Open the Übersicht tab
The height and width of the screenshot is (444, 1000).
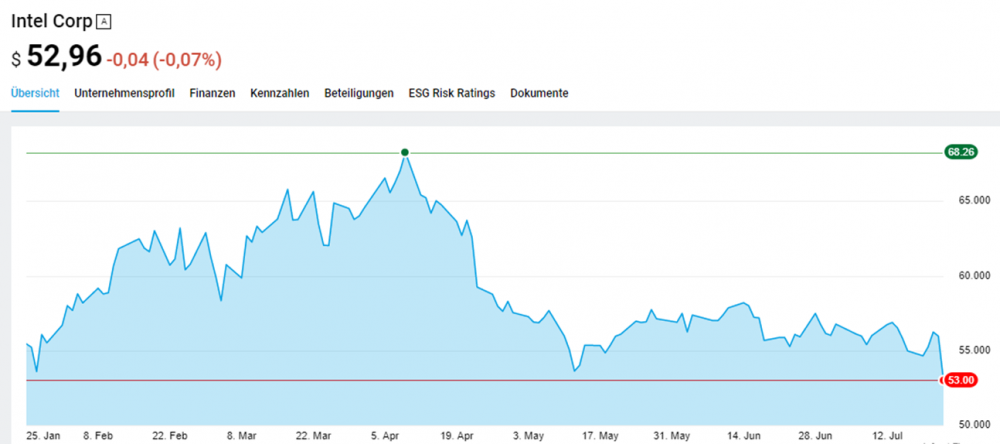tap(35, 93)
